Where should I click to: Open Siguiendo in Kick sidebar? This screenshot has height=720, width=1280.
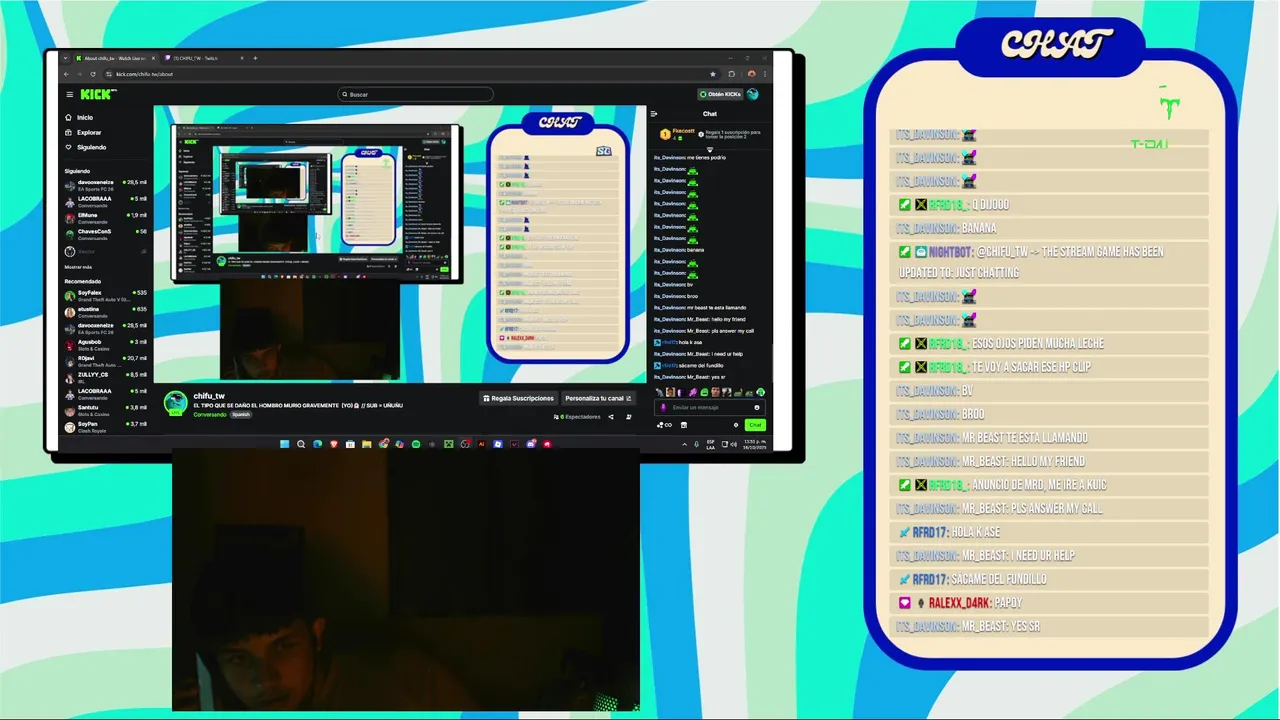[x=86, y=147]
